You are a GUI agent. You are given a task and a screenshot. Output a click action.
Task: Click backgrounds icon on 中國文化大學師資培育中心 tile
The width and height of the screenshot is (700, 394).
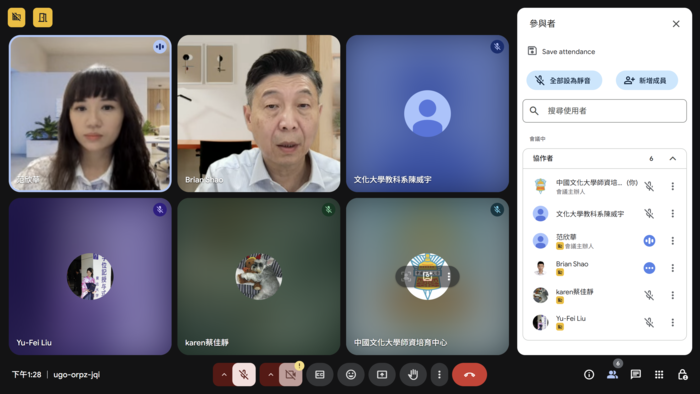click(428, 277)
